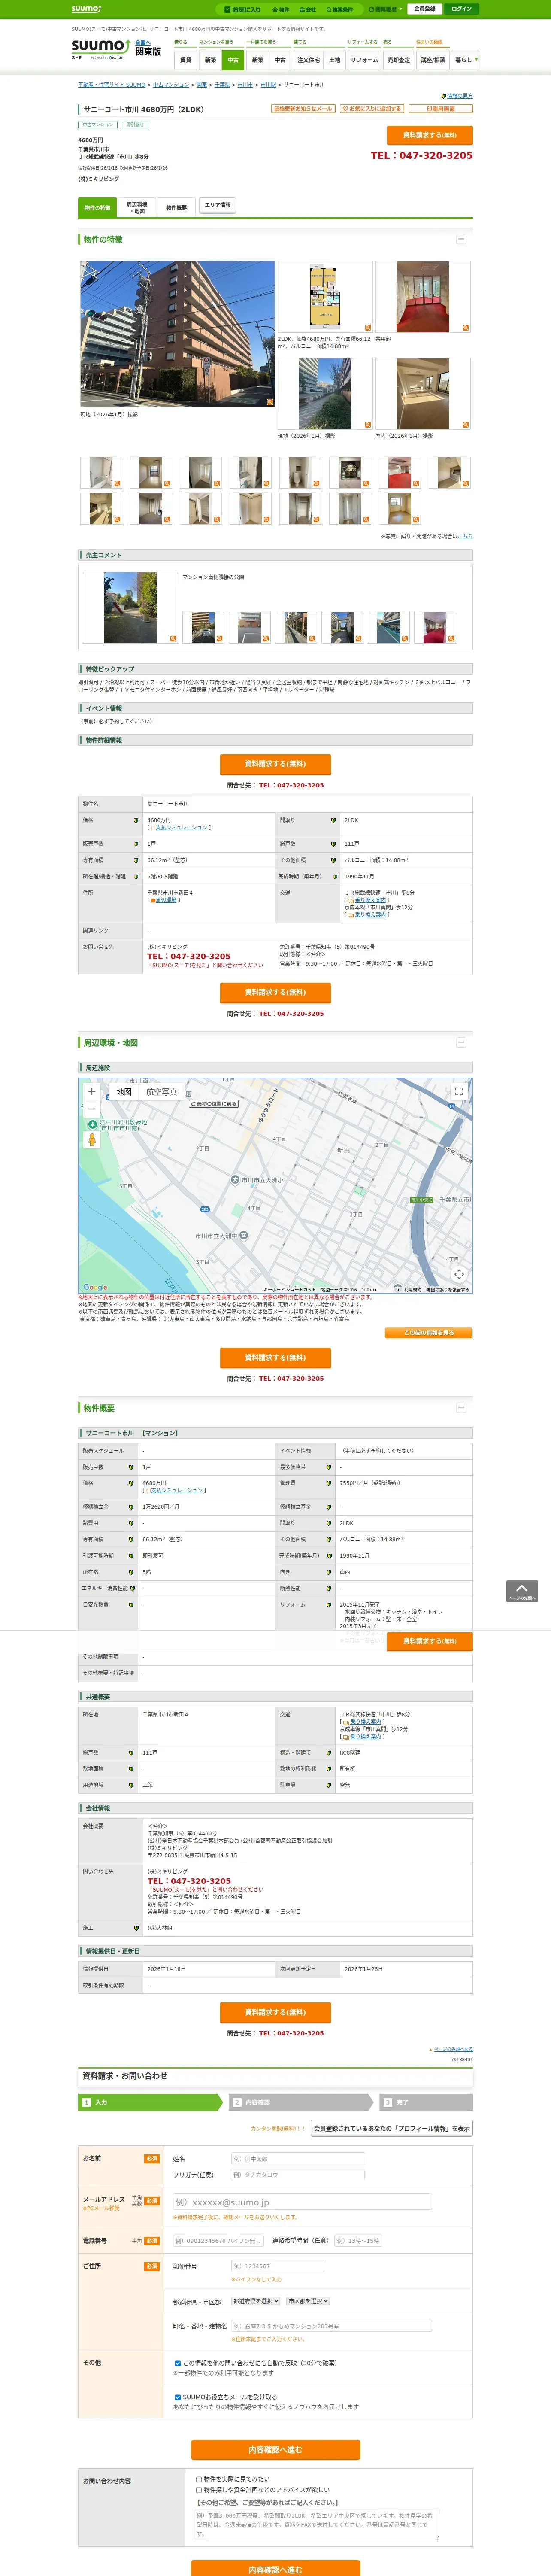Viewport: 551px width, 2576px height.
Task: Uncheck この情報を他の問い合わせにも自動で反映 checkbox
Action: point(178,2363)
